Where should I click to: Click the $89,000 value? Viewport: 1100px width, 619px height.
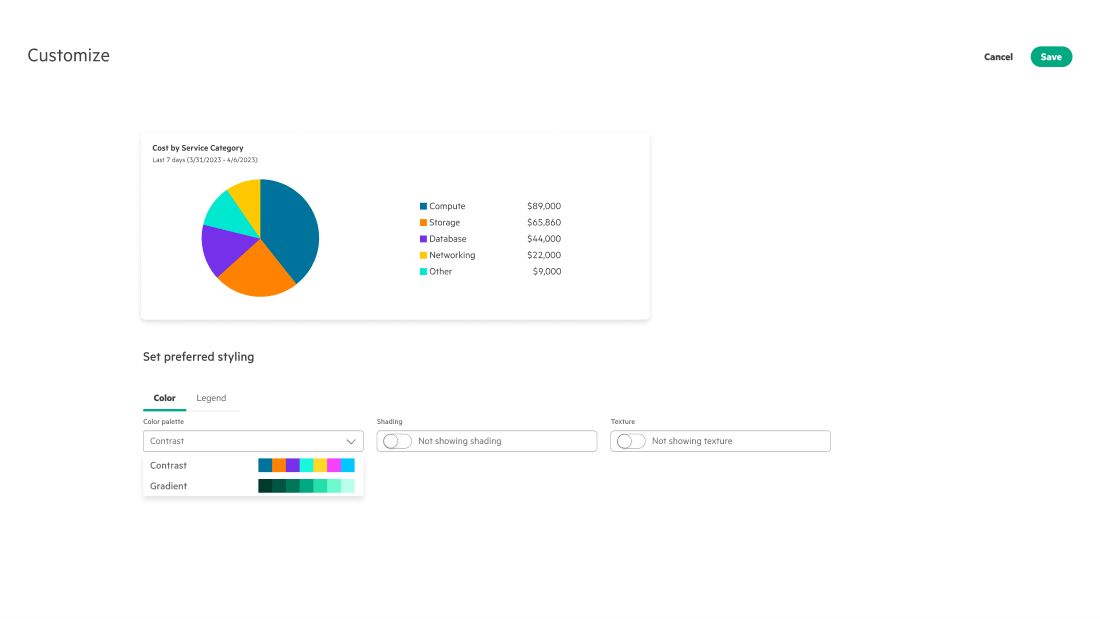point(544,206)
